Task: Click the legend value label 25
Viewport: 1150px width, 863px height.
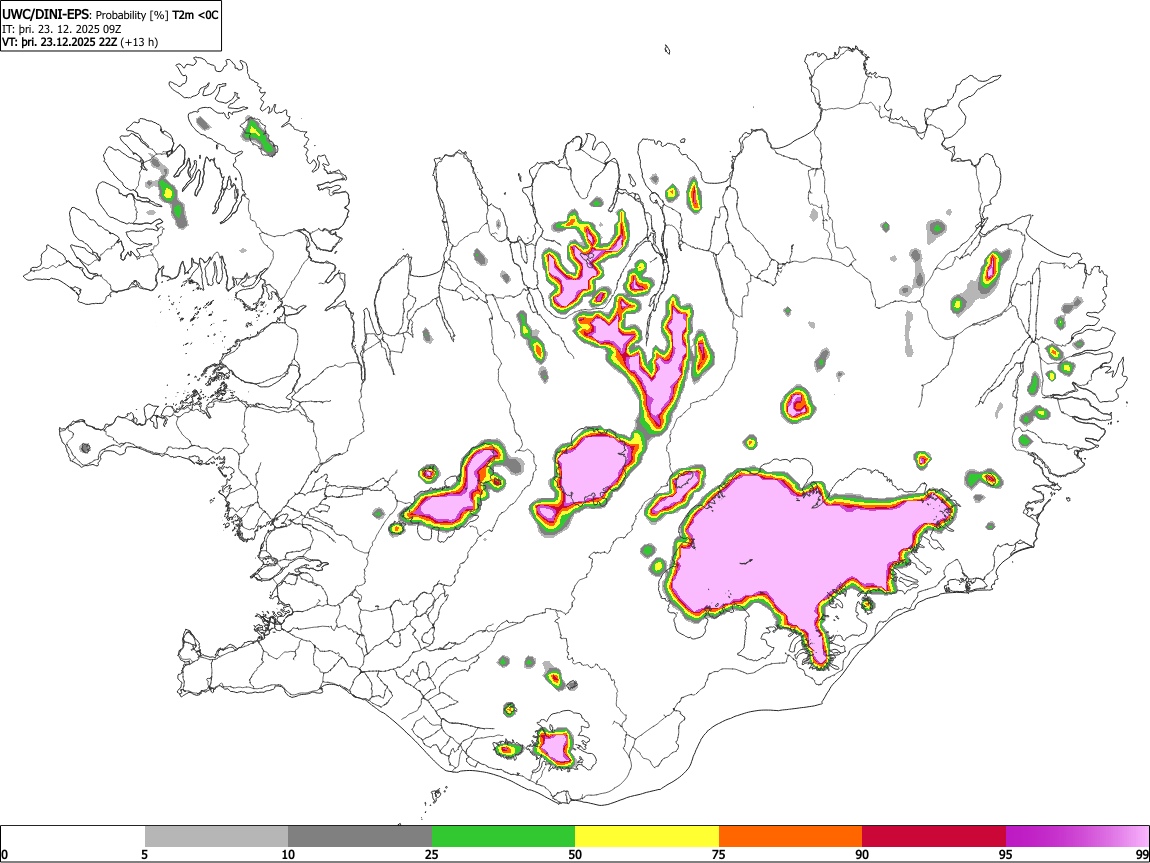Action: (432, 854)
